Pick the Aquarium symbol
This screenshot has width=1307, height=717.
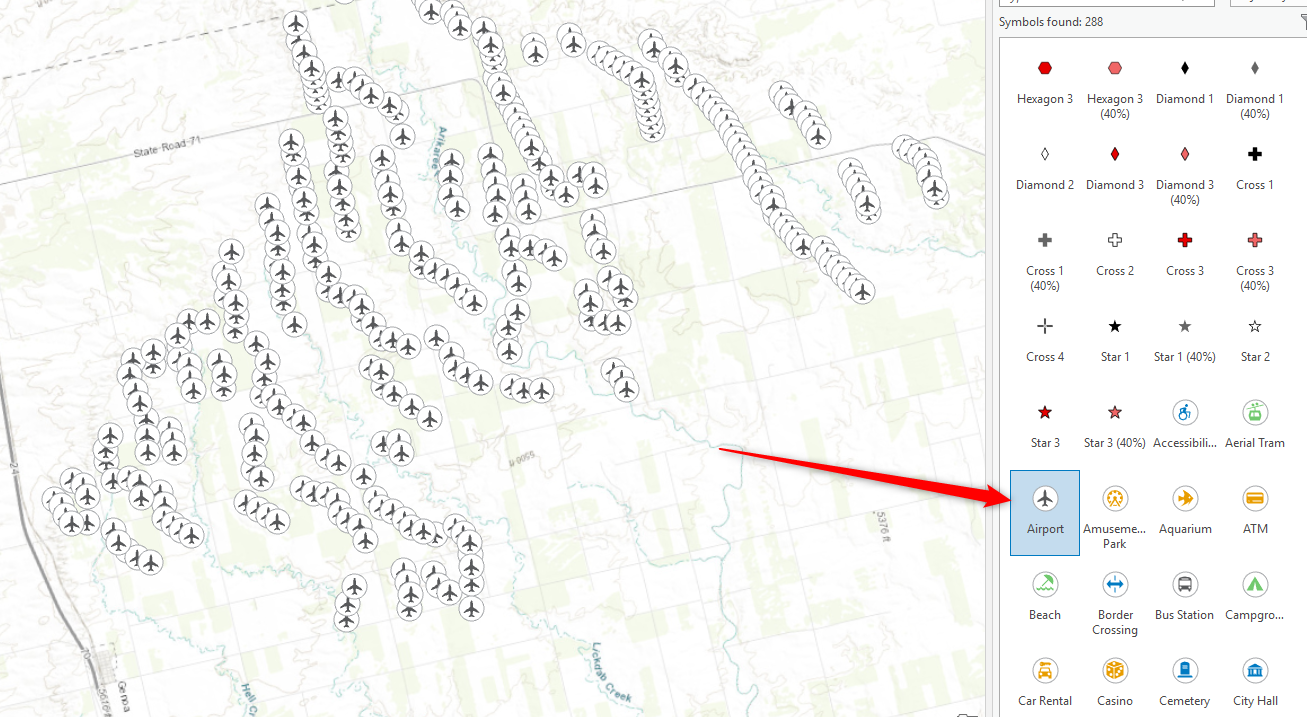(1185, 512)
